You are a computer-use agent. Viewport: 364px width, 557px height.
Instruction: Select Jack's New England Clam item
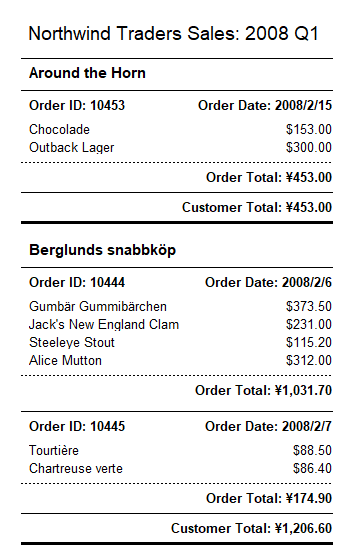click(x=104, y=325)
